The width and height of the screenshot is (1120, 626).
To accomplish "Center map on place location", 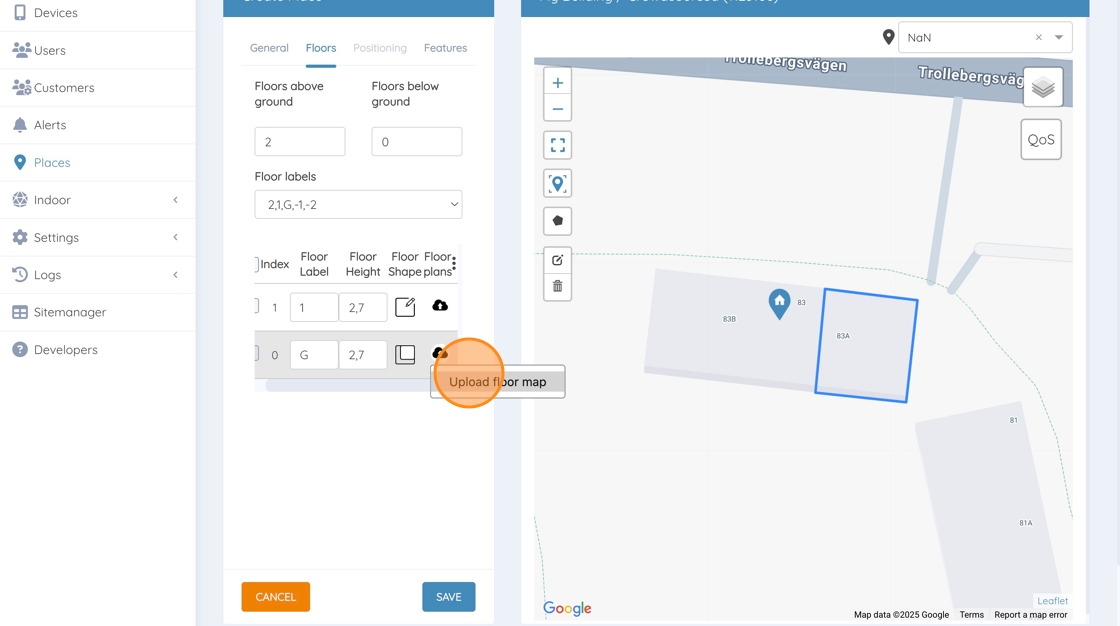I will tap(558, 184).
